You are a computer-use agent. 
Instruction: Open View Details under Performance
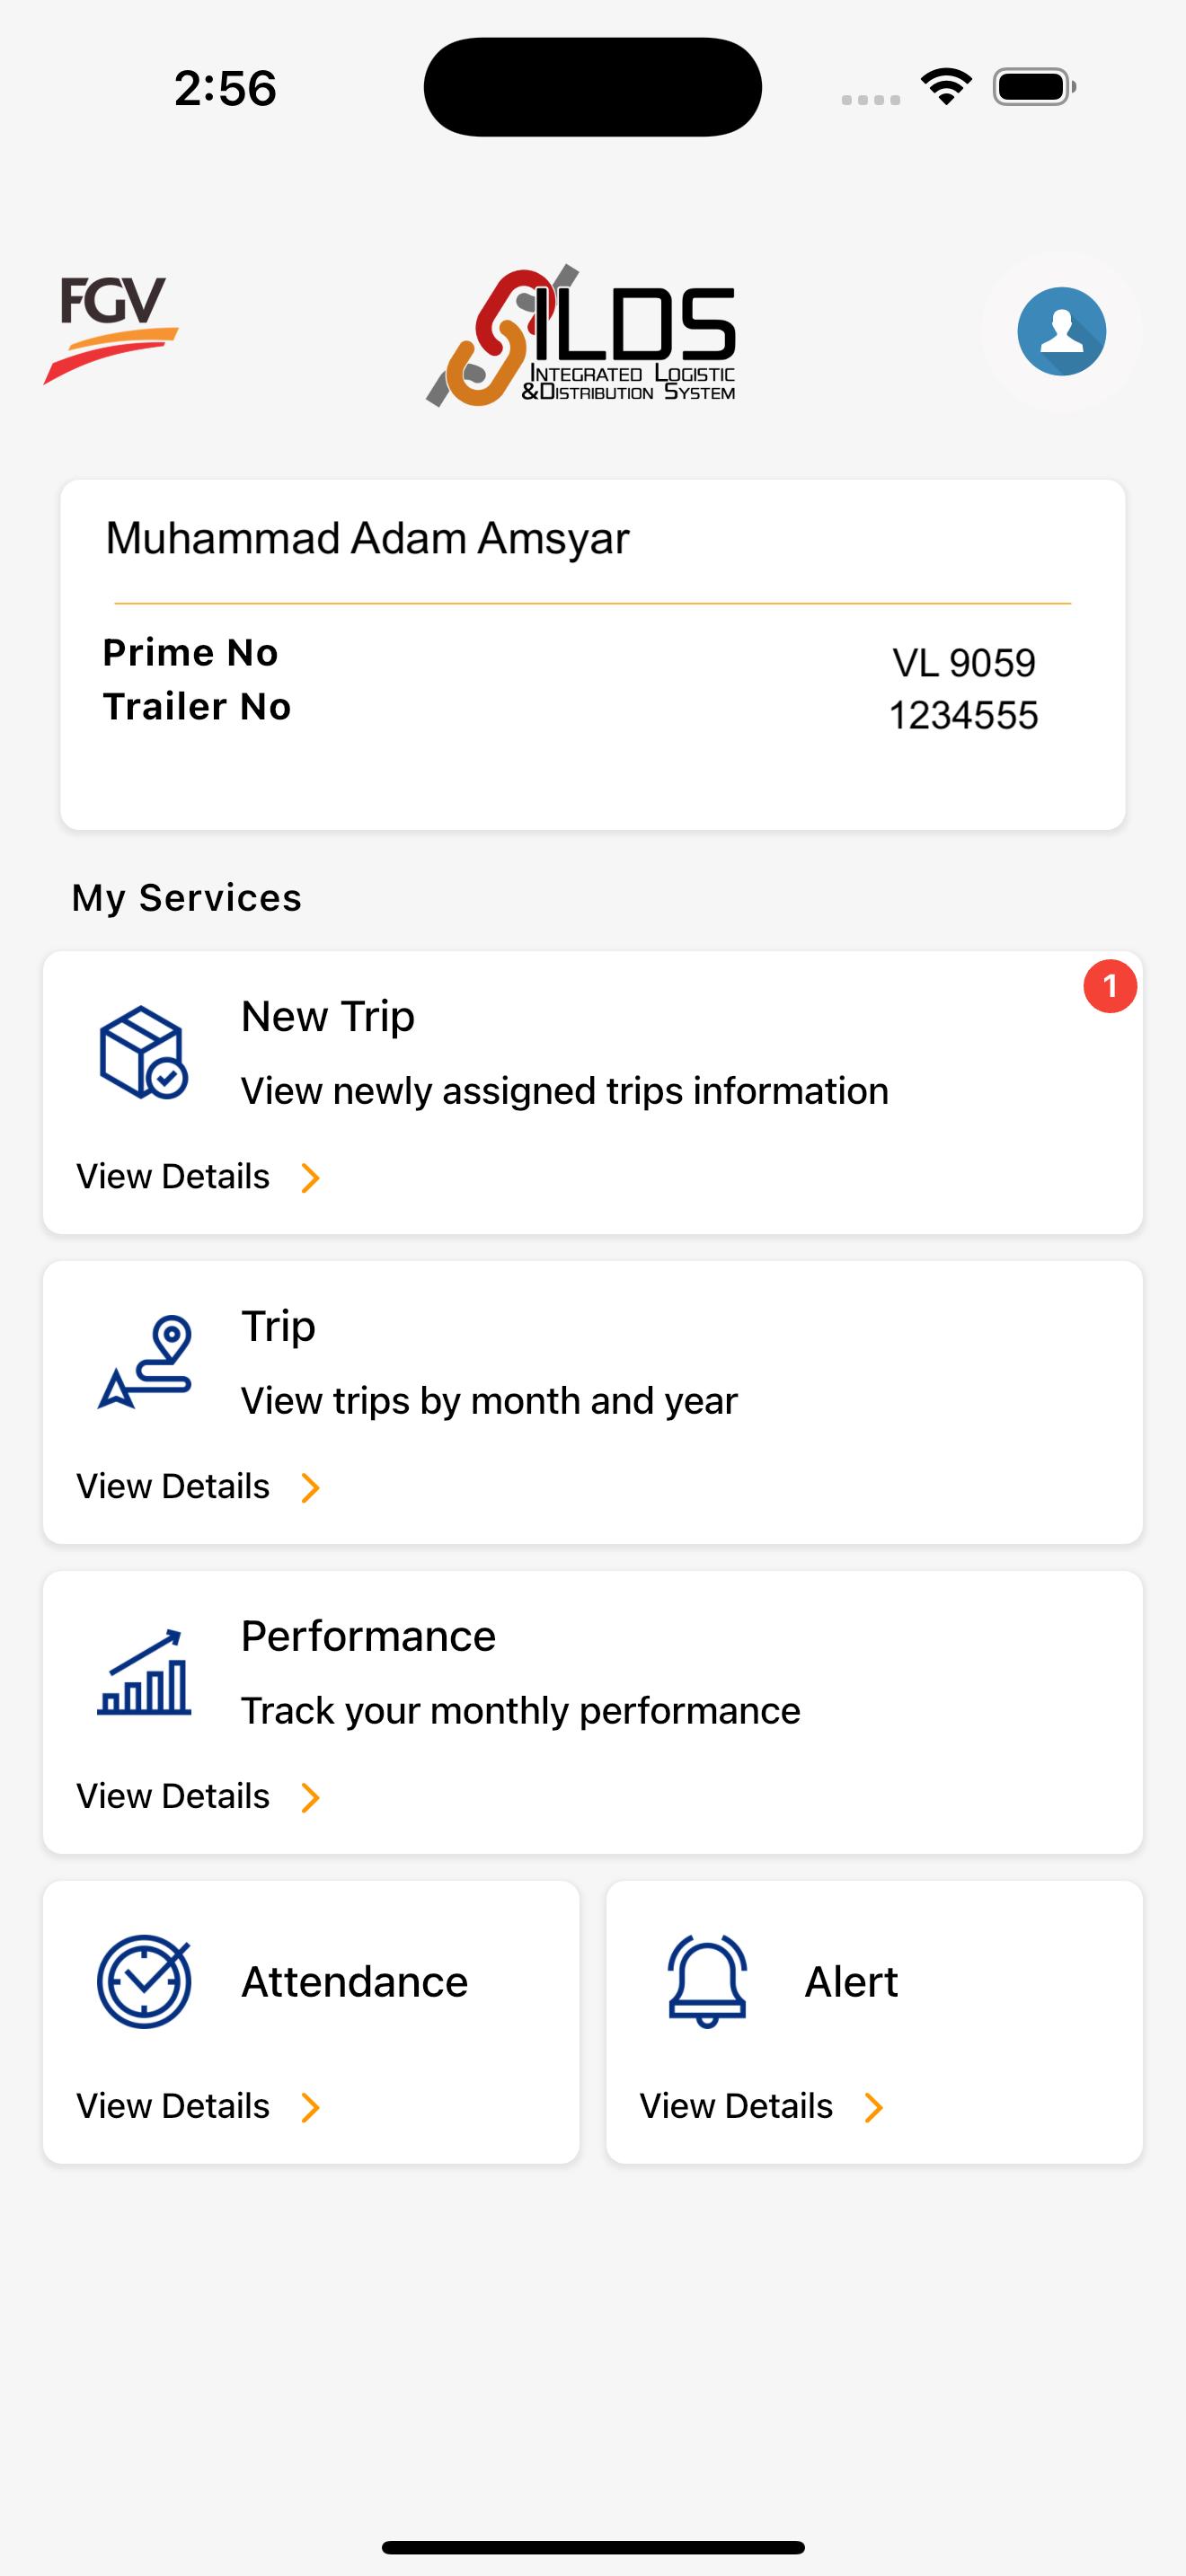[x=173, y=1796]
